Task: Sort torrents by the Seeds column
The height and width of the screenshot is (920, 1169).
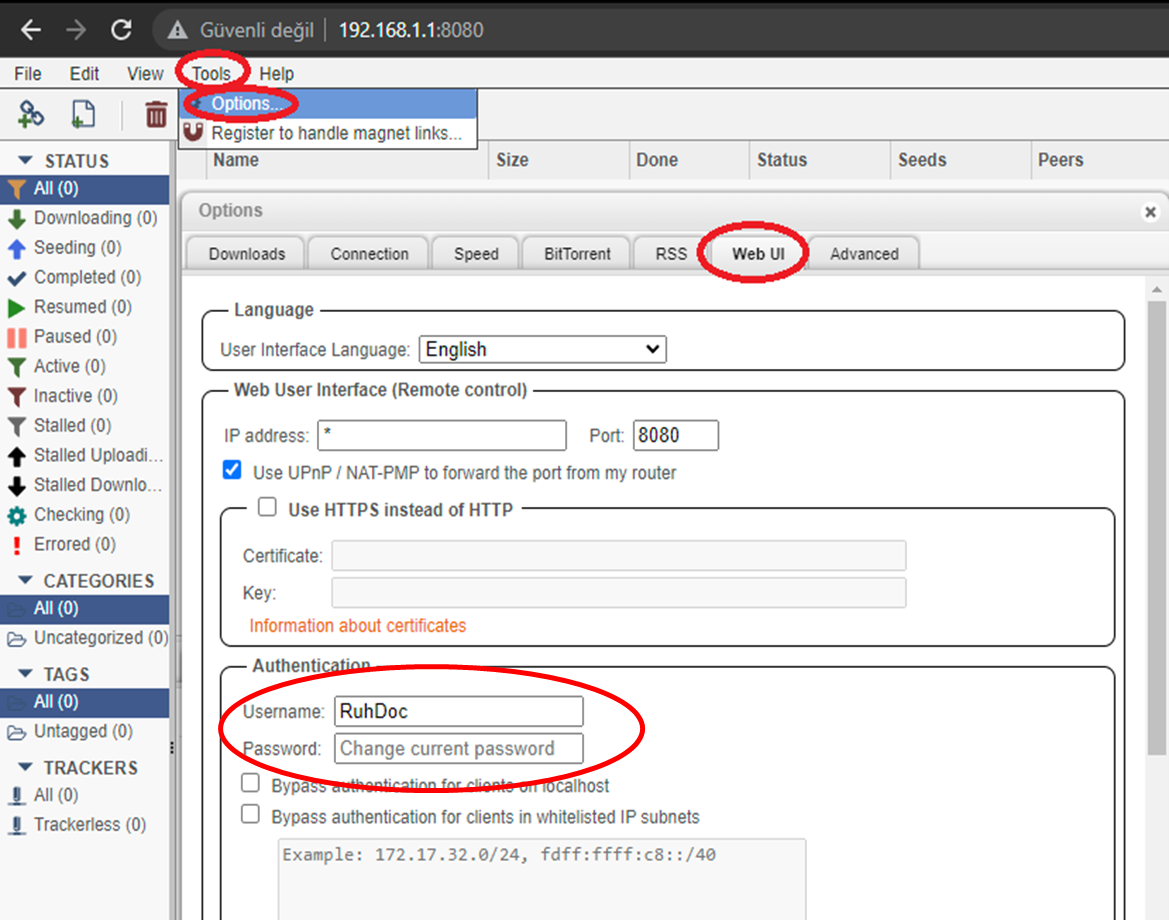Action: pyautogui.click(x=921, y=160)
